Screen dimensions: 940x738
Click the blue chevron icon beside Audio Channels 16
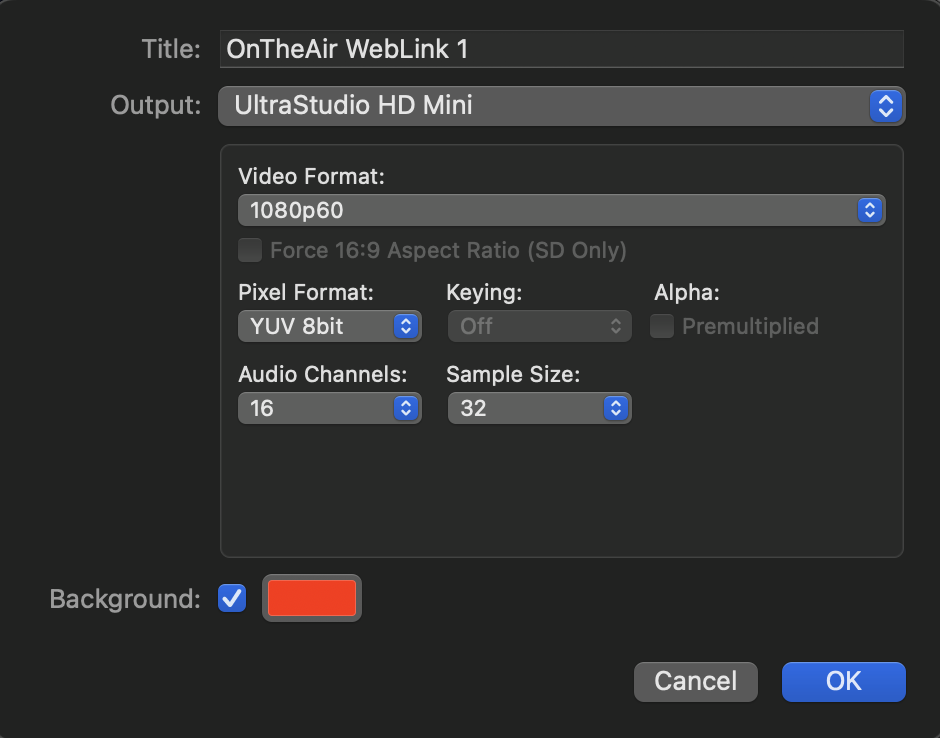click(x=406, y=408)
